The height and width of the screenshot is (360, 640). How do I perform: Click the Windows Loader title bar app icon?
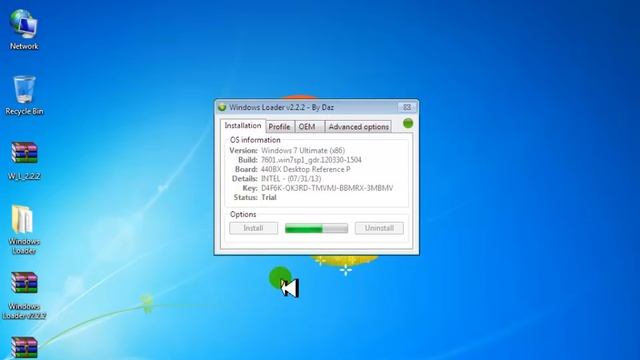coord(222,107)
